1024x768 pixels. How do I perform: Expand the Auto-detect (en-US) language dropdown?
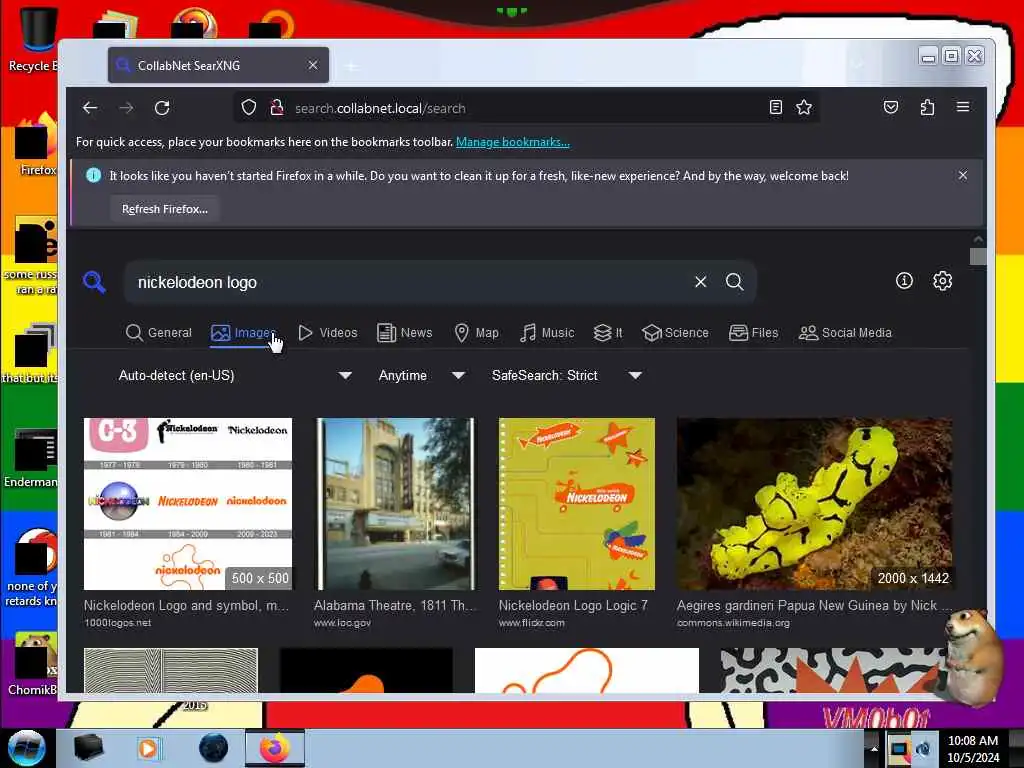click(x=235, y=376)
